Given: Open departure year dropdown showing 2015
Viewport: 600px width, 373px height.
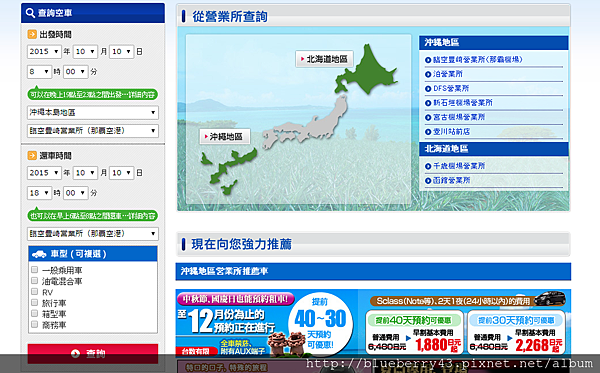Looking at the screenshot, I should click(44, 51).
